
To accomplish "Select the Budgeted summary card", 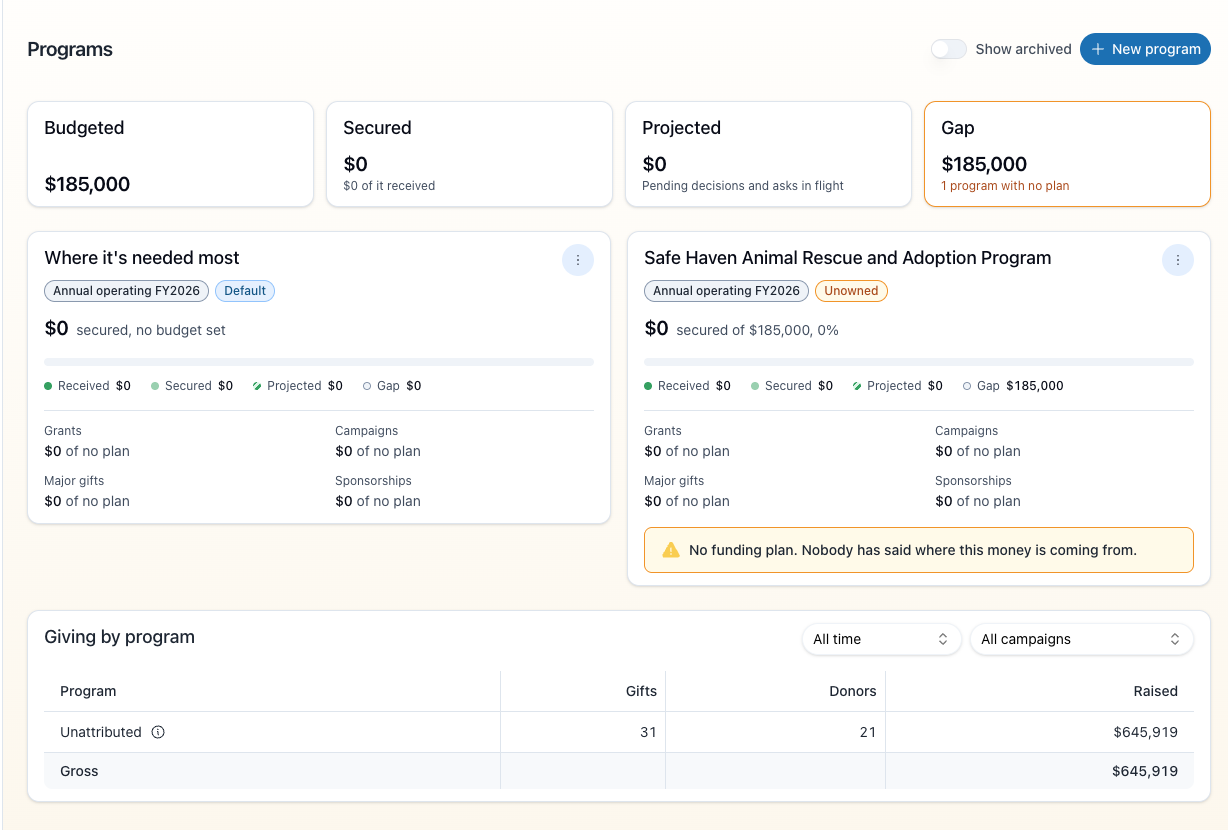I will point(170,154).
